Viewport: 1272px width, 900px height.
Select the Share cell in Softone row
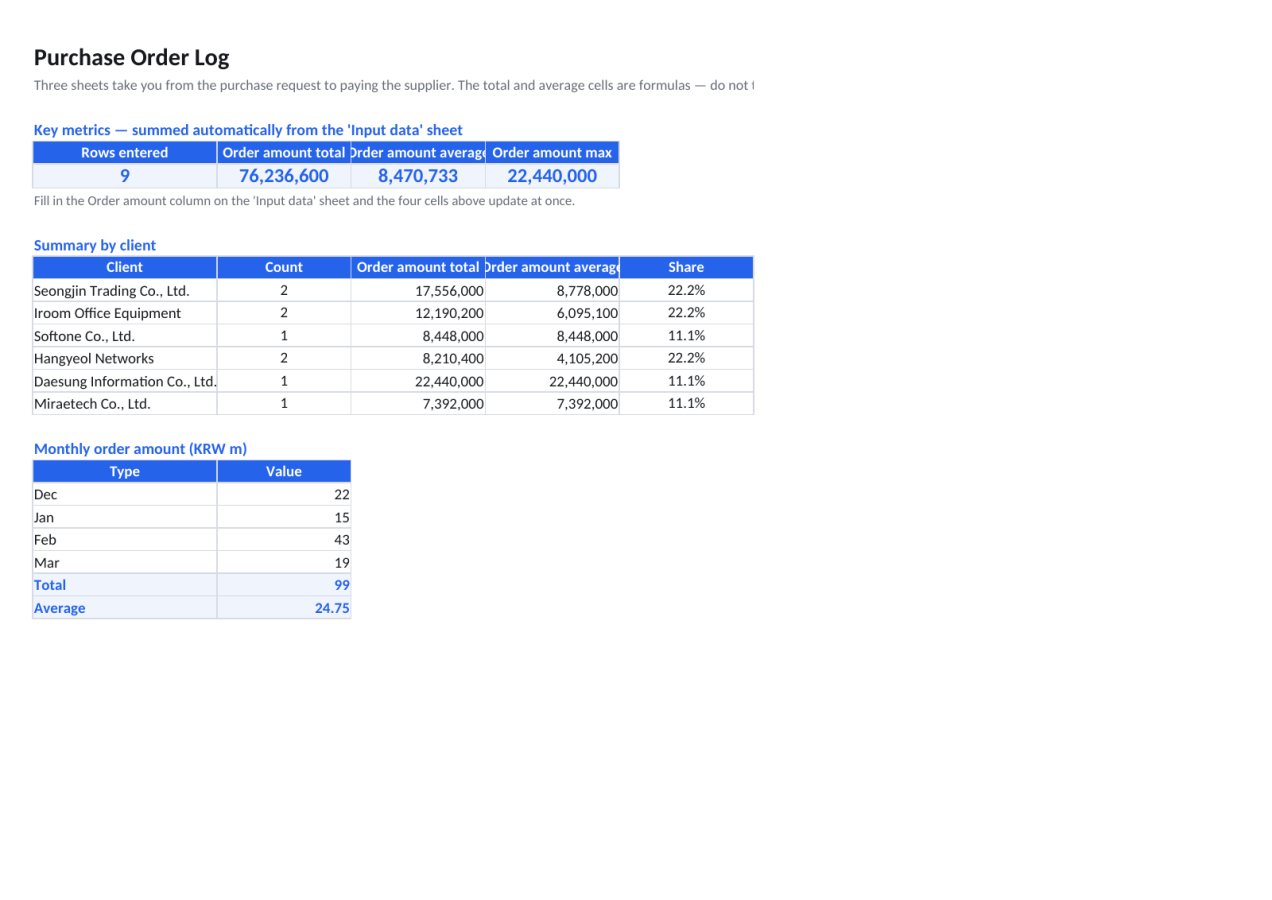point(686,336)
